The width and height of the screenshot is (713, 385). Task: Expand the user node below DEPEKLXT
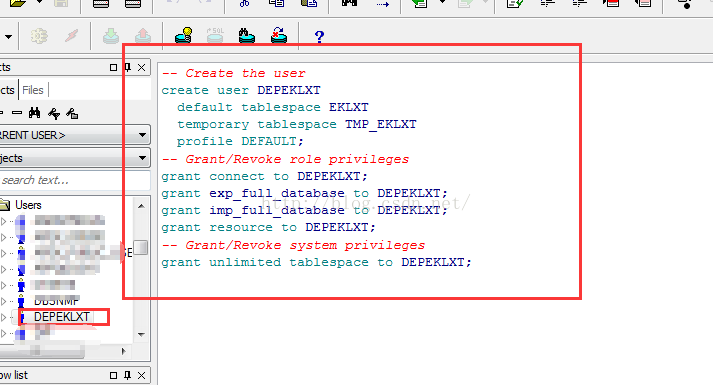pyautogui.click(x=4, y=333)
